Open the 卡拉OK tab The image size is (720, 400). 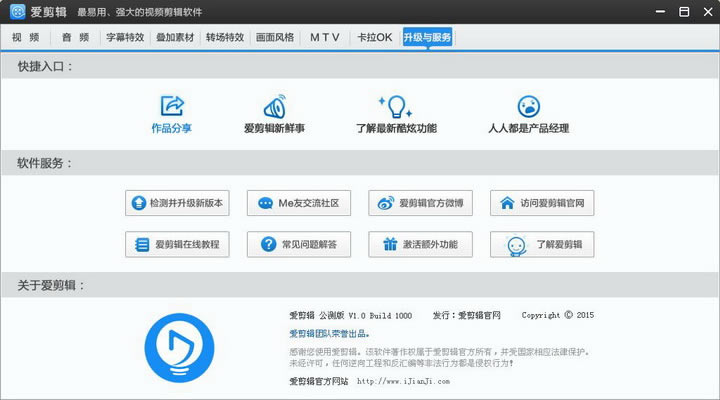(x=375, y=38)
